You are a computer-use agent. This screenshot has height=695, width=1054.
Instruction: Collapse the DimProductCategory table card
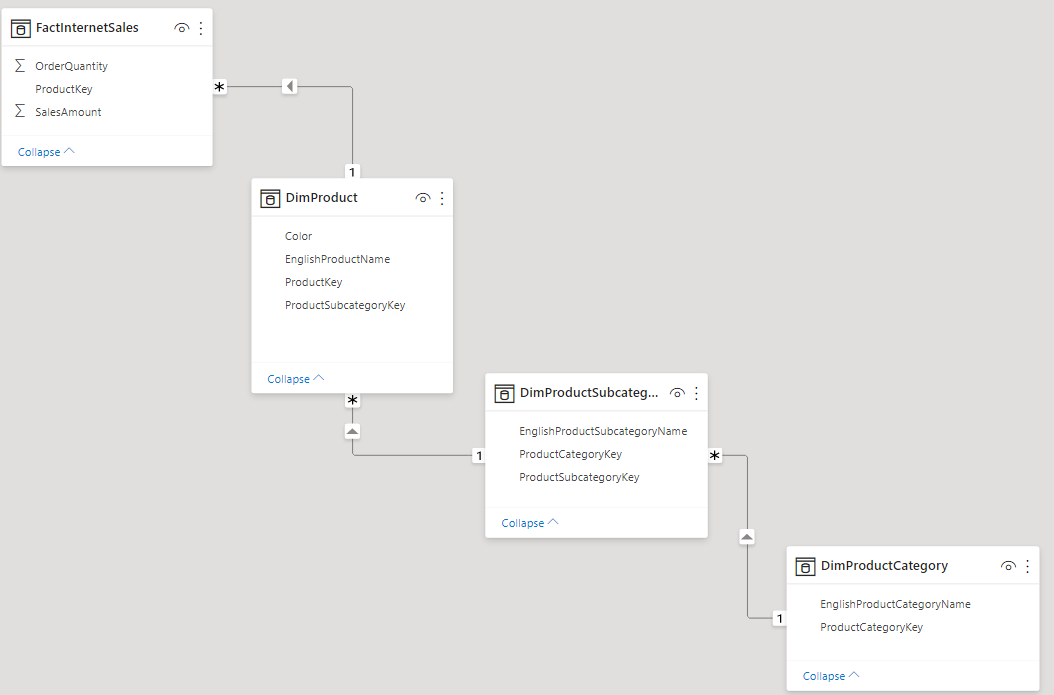tap(831, 676)
